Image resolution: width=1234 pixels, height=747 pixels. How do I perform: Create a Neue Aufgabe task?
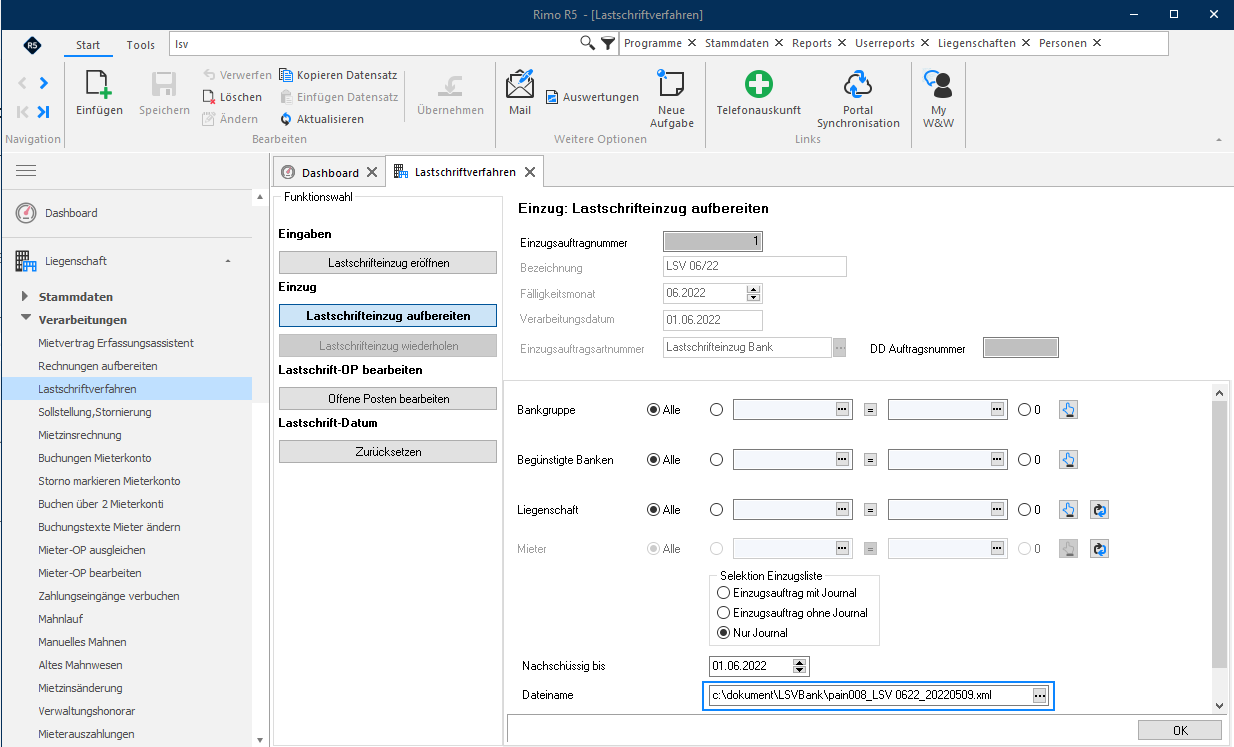[671, 98]
